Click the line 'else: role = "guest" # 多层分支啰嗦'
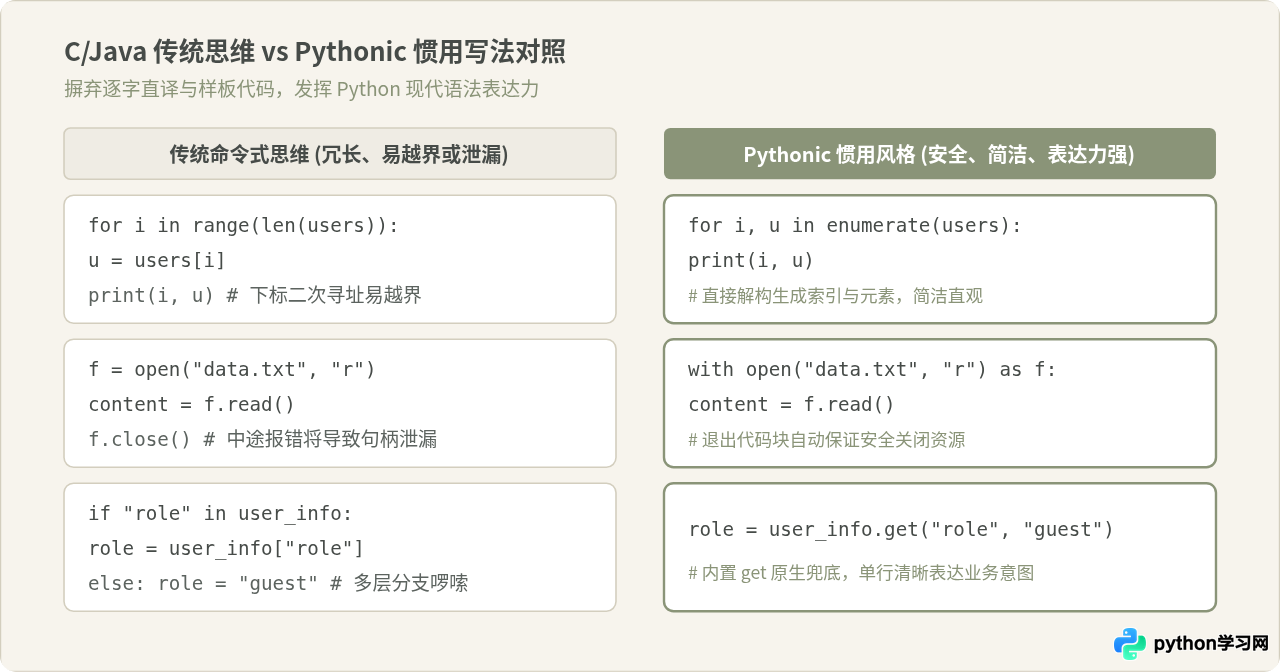The width and height of the screenshot is (1280, 672). pyautogui.click(x=278, y=583)
